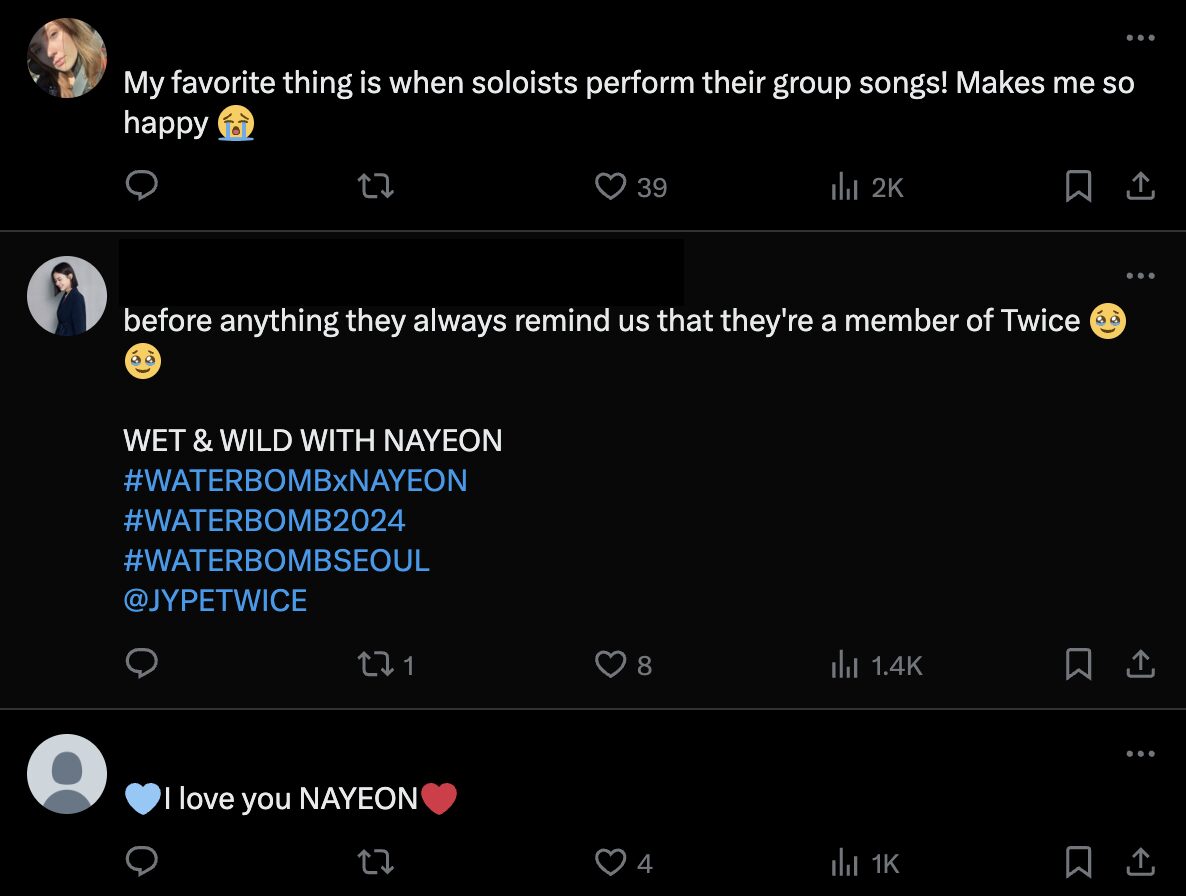Reply to the soloists group songs tweet

pos(142,186)
